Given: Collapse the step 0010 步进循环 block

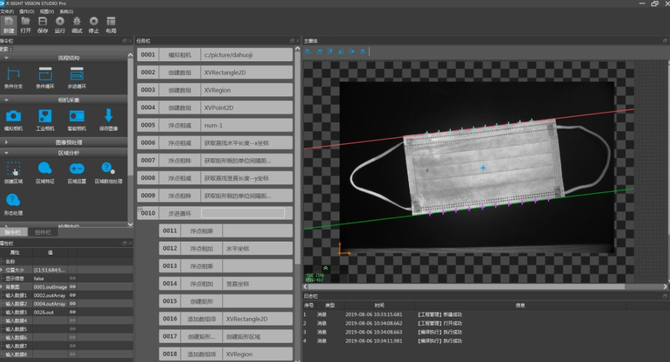Looking at the screenshot, I should click(x=140, y=208).
